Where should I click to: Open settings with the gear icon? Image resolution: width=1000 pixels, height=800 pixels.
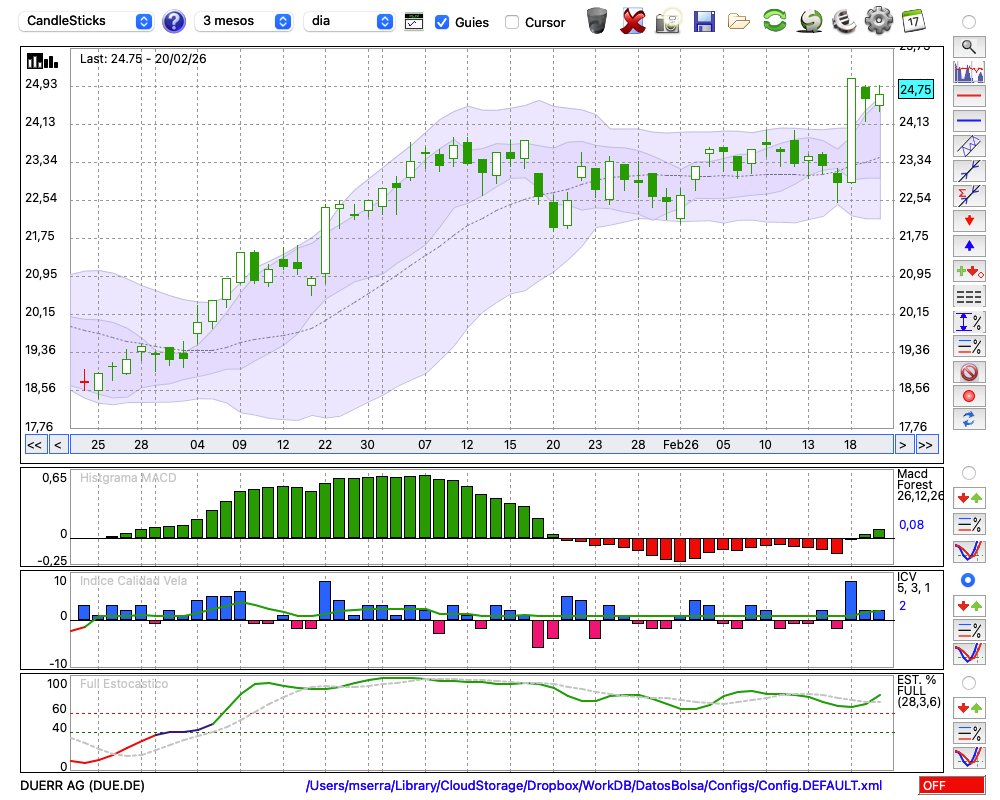(x=878, y=20)
